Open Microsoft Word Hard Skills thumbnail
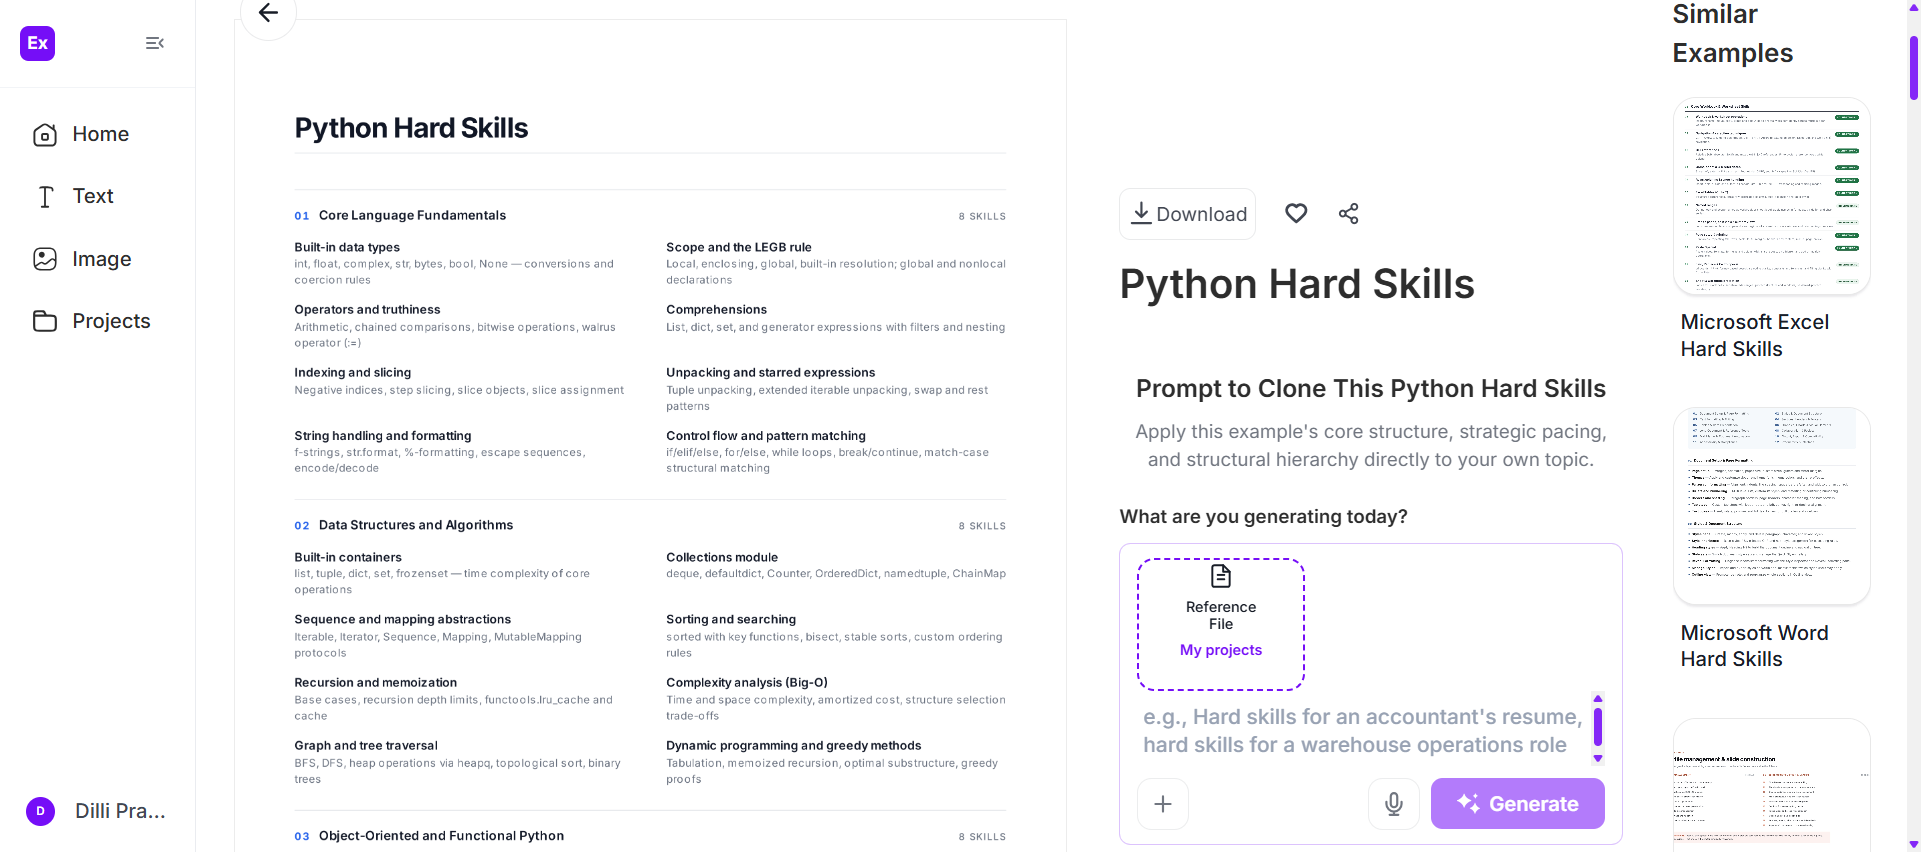The width and height of the screenshot is (1921, 852). [x=1771, y=506]
